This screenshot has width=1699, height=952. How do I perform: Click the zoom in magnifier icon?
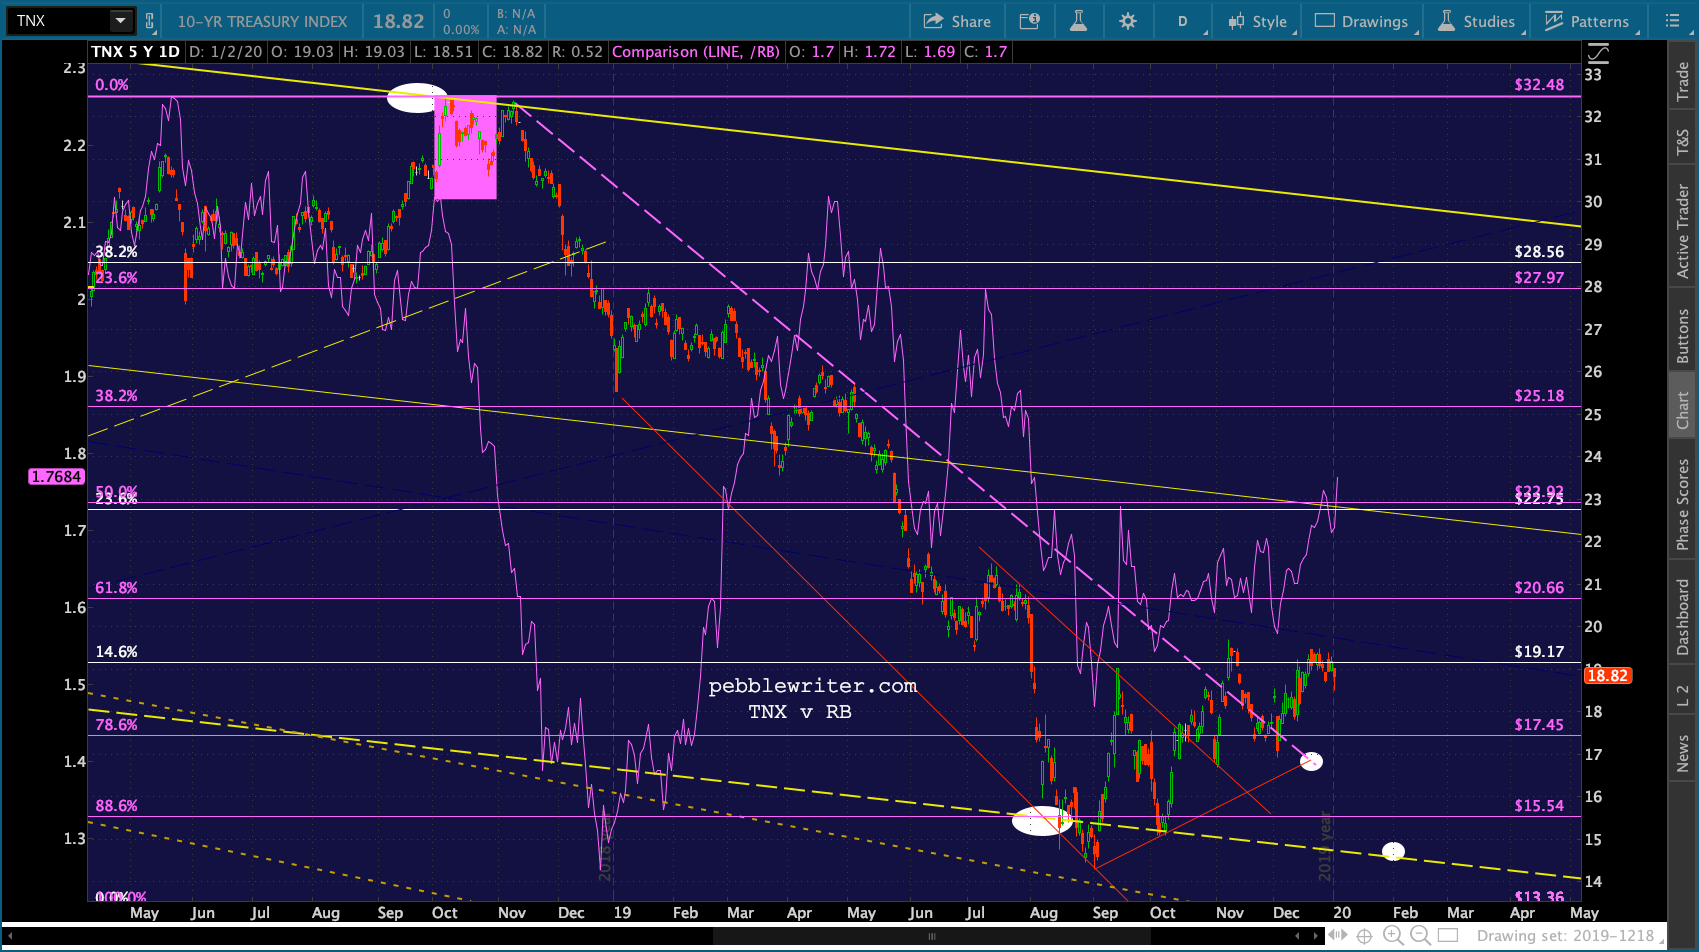1393,936
